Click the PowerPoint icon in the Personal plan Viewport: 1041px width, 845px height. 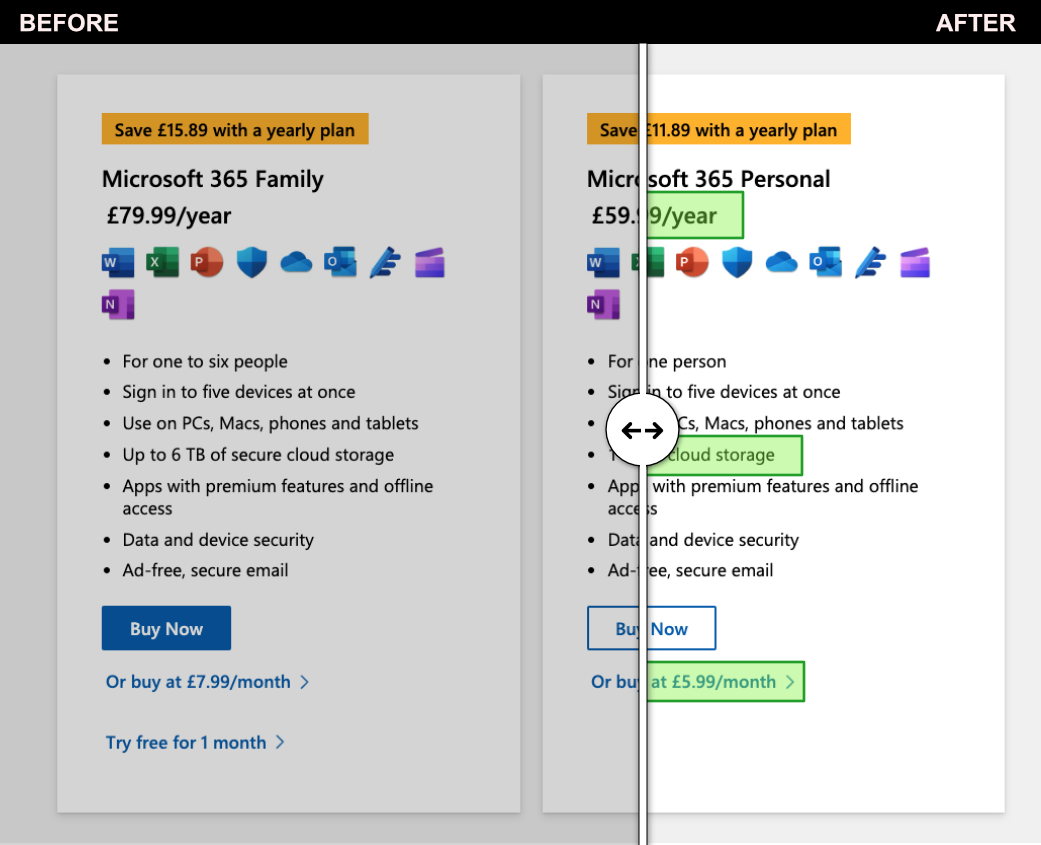692,263
